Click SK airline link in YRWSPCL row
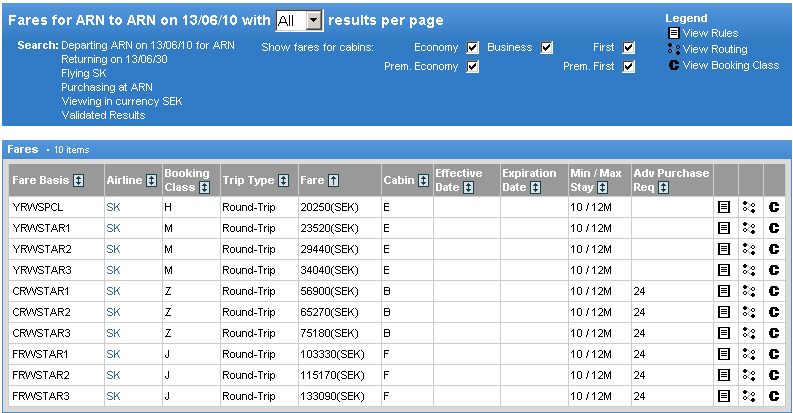Image resolution: width=793 pixels, height=413 pixels. click(x=113, y=208)
